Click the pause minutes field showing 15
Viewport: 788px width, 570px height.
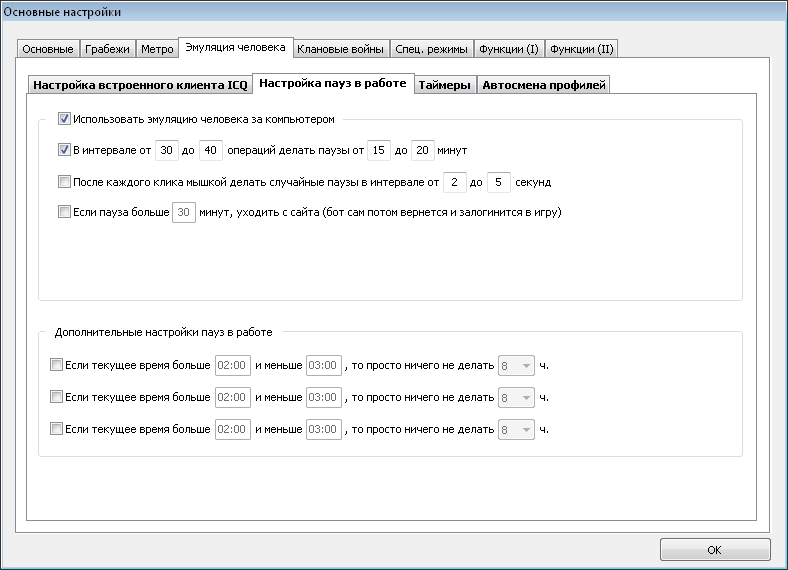(379, 150)
